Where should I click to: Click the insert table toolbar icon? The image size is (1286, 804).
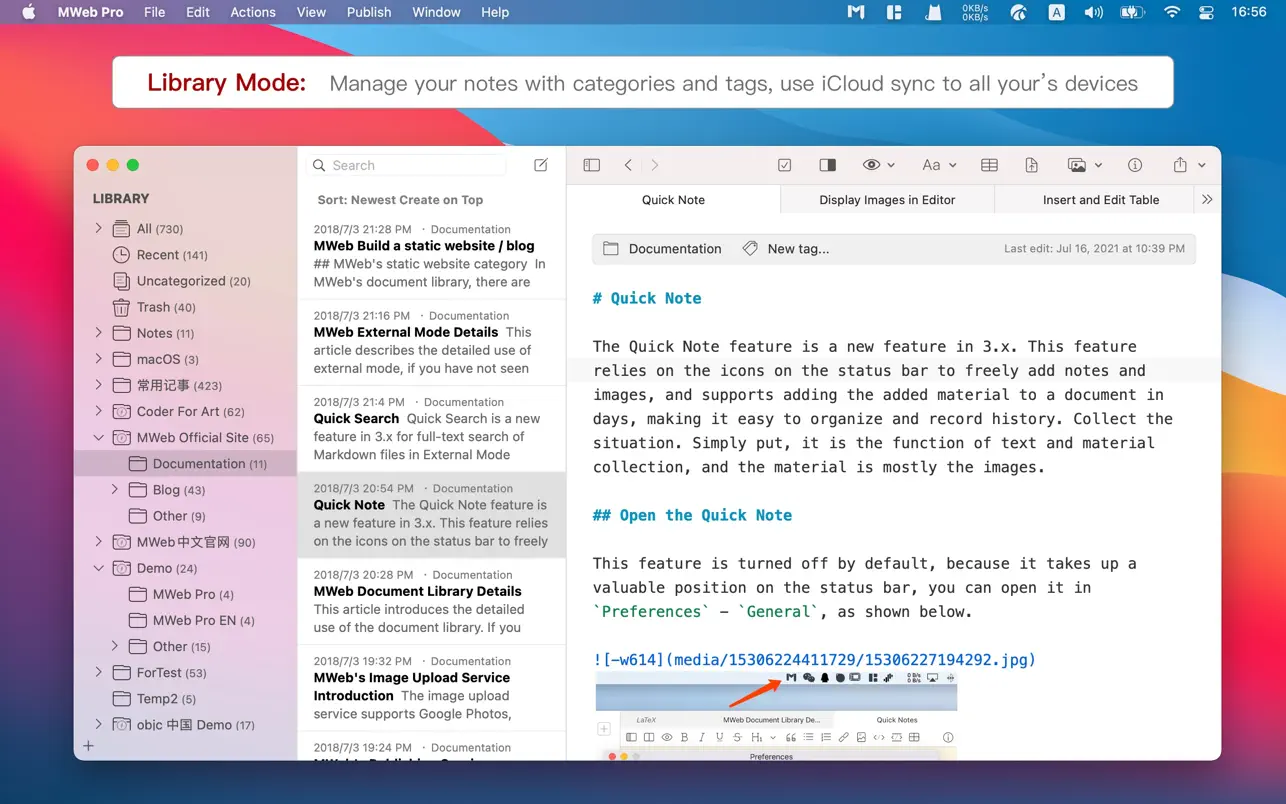tap(989, 165)
